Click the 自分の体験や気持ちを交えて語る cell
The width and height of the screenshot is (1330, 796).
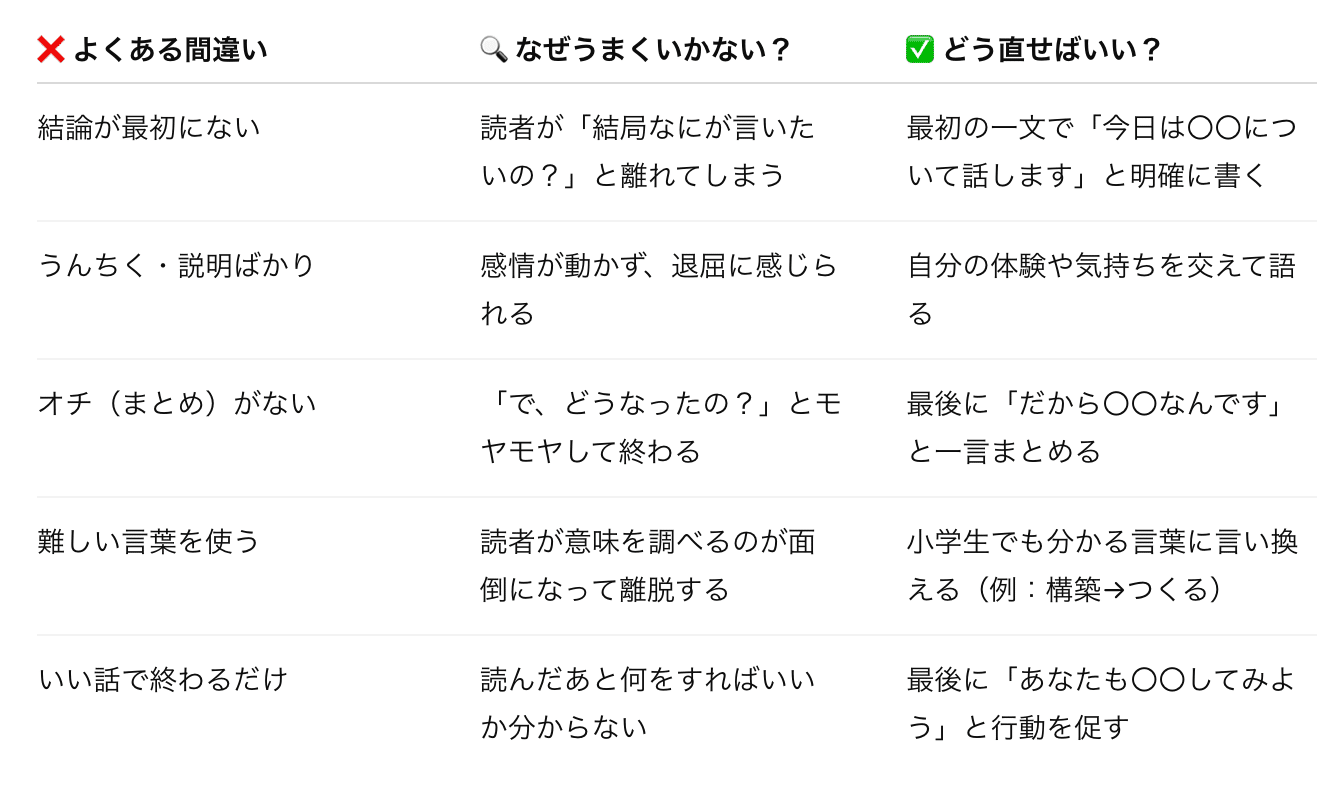[1100, 290]
